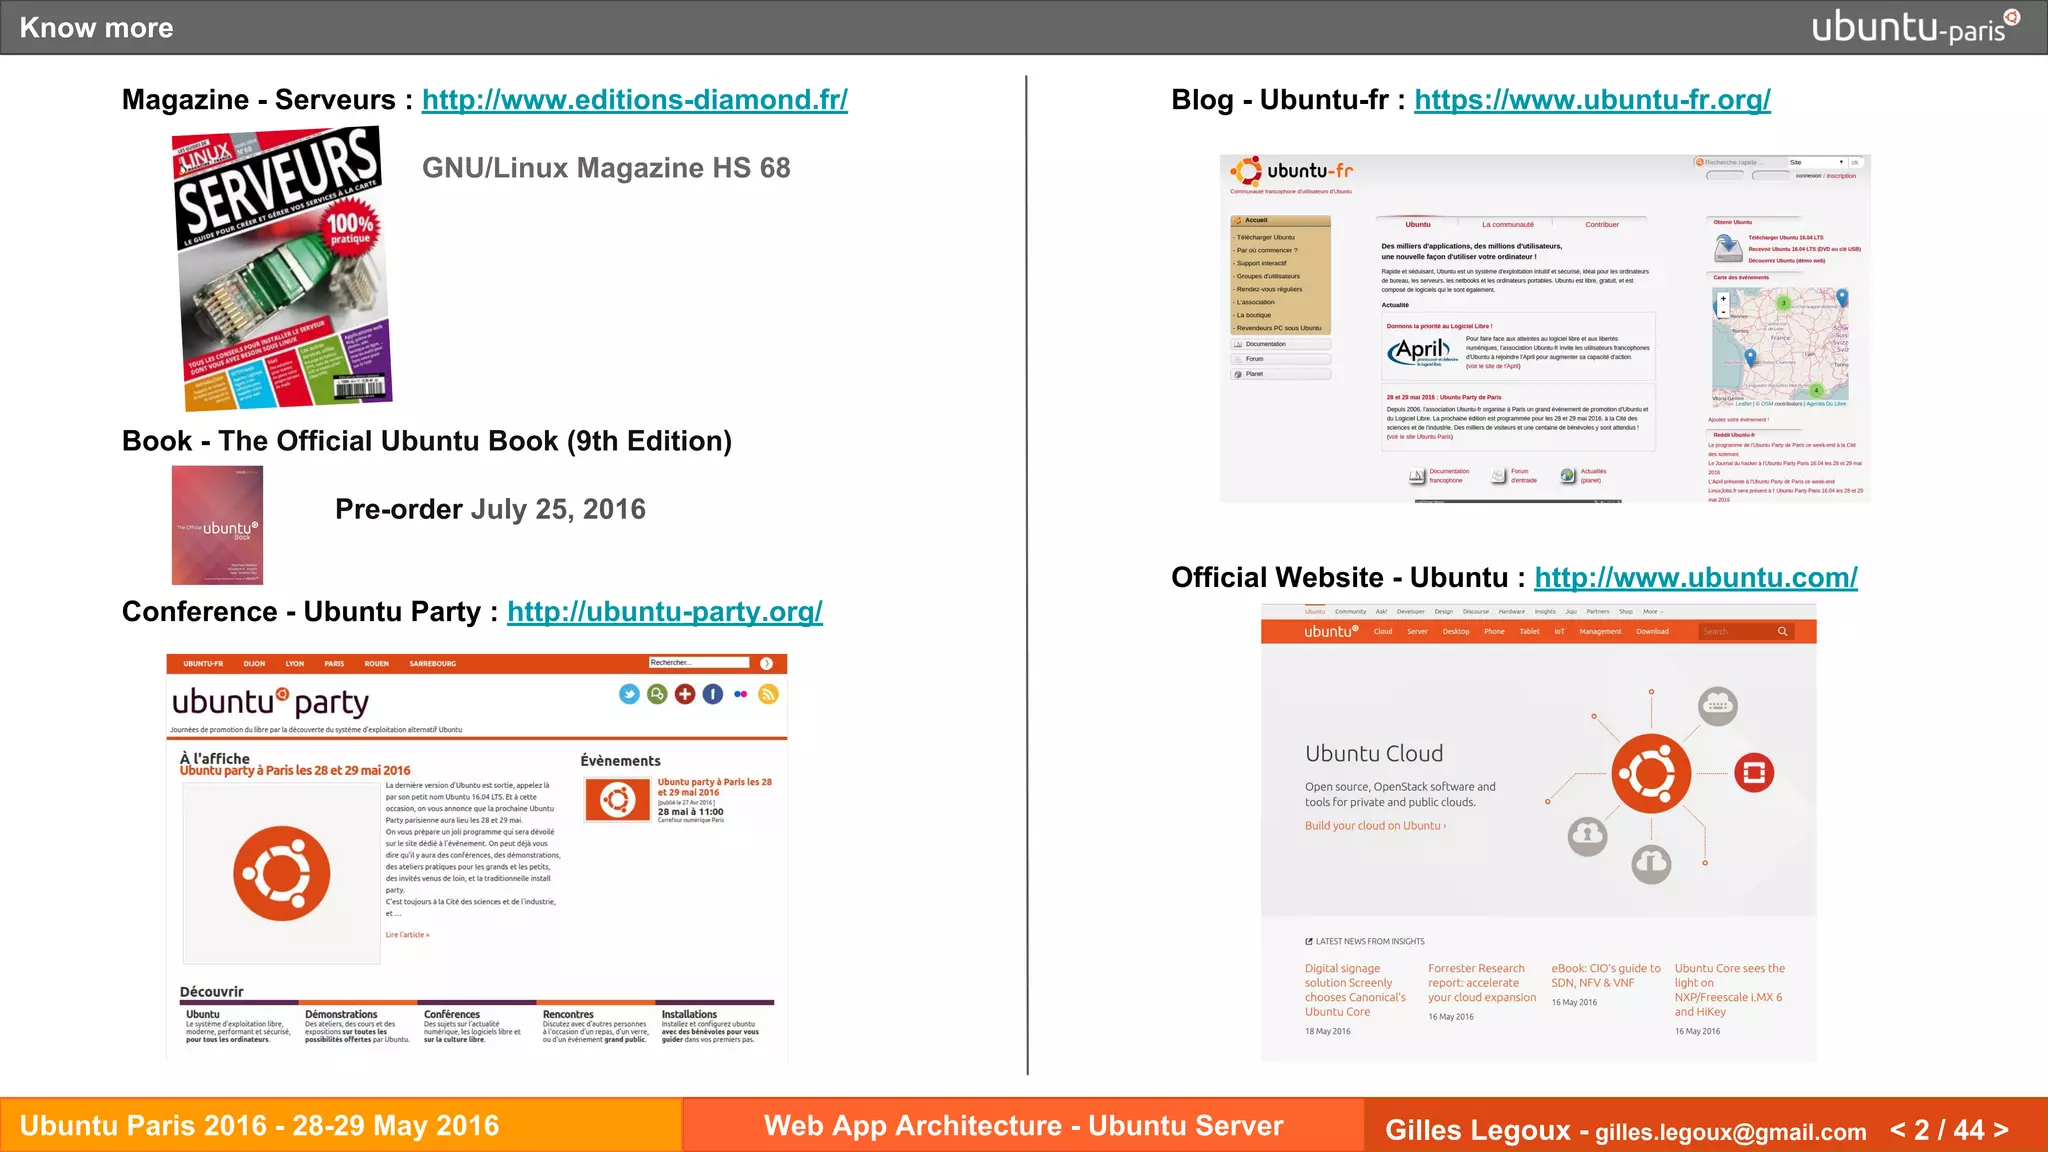Open the editions-diamond.fr link
This screenshot has height=1152, width=2048.
tap(634, 100)
